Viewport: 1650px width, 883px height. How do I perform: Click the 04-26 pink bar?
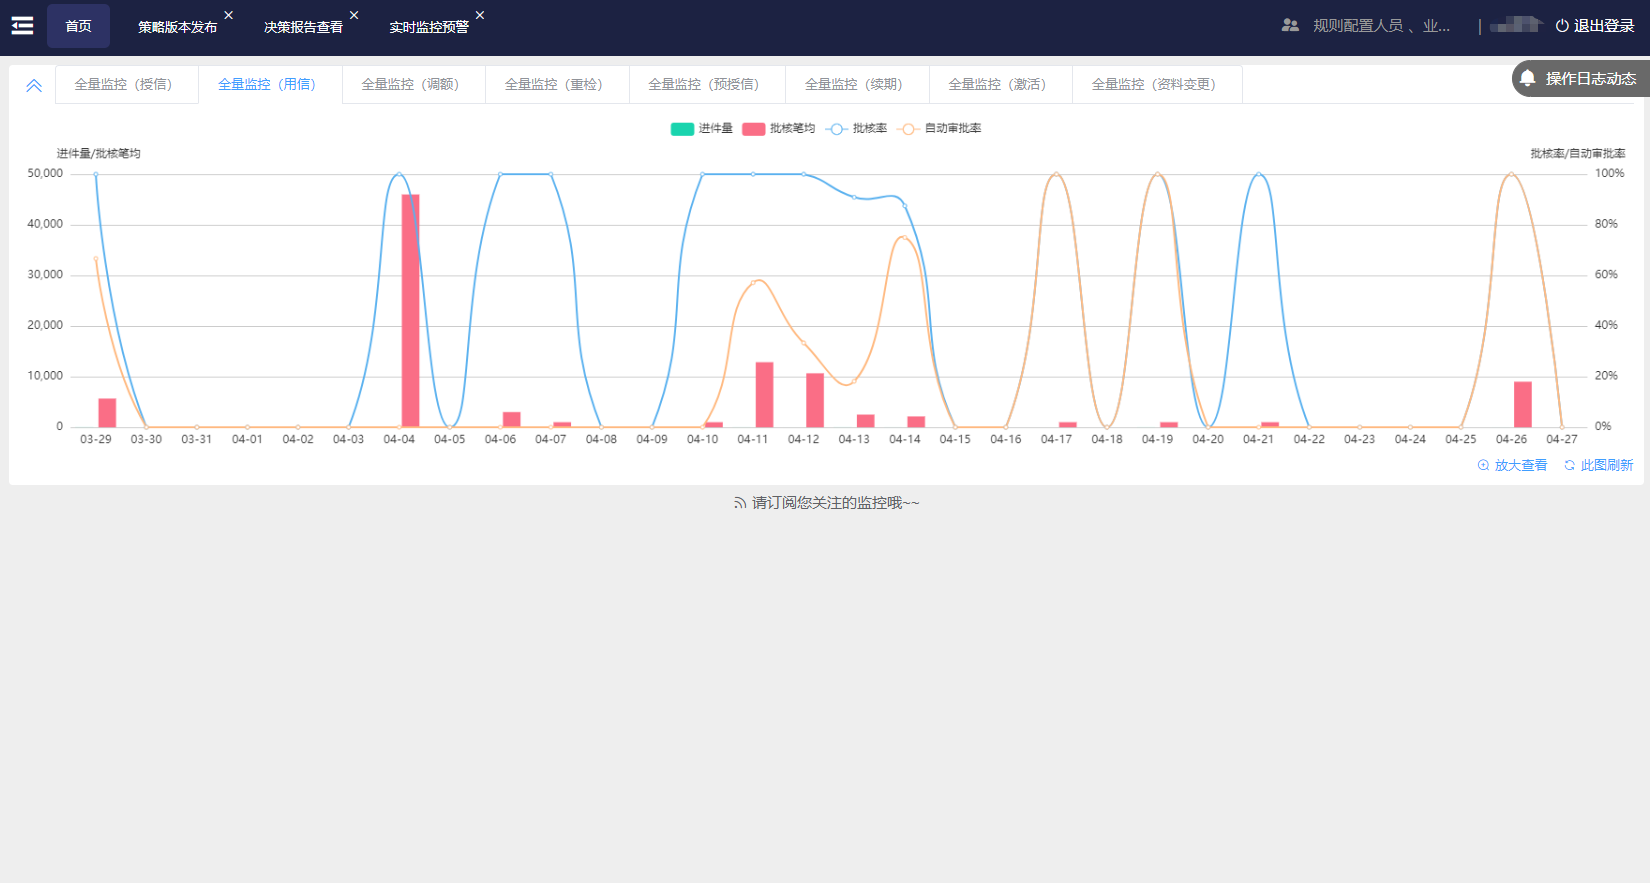pos(1522,404)
